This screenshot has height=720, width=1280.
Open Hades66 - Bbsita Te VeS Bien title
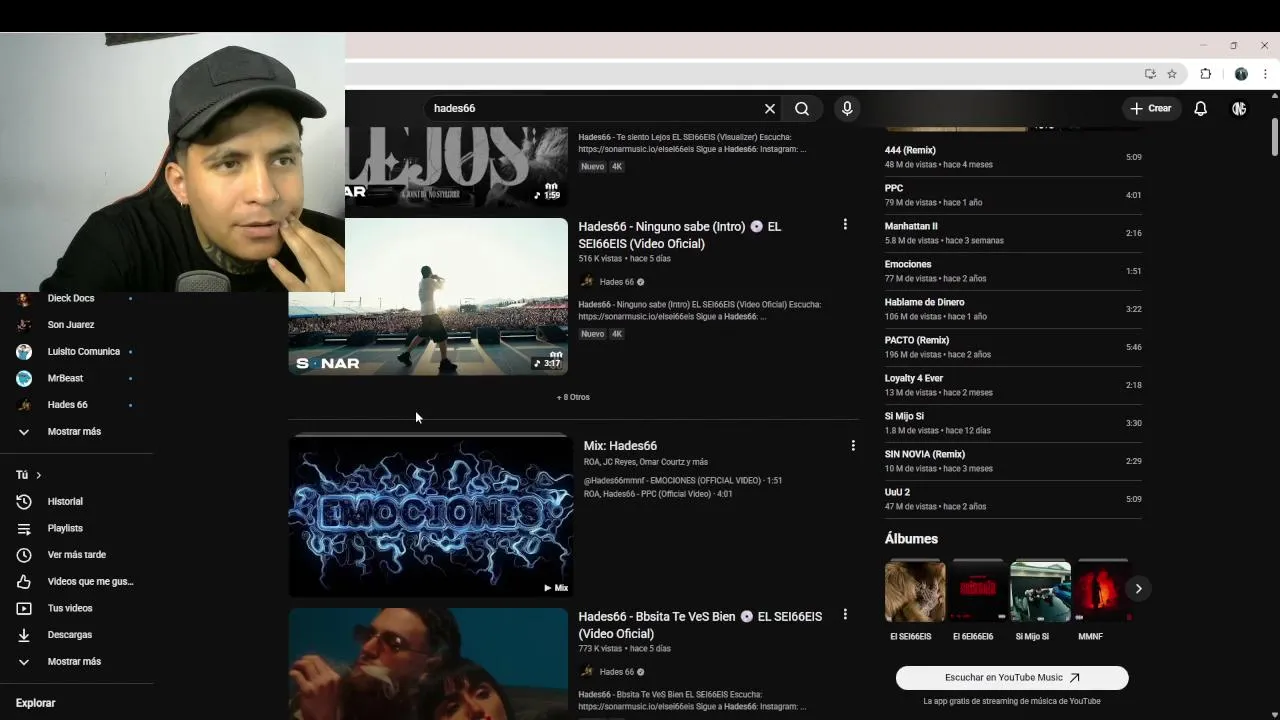point(700,625)
